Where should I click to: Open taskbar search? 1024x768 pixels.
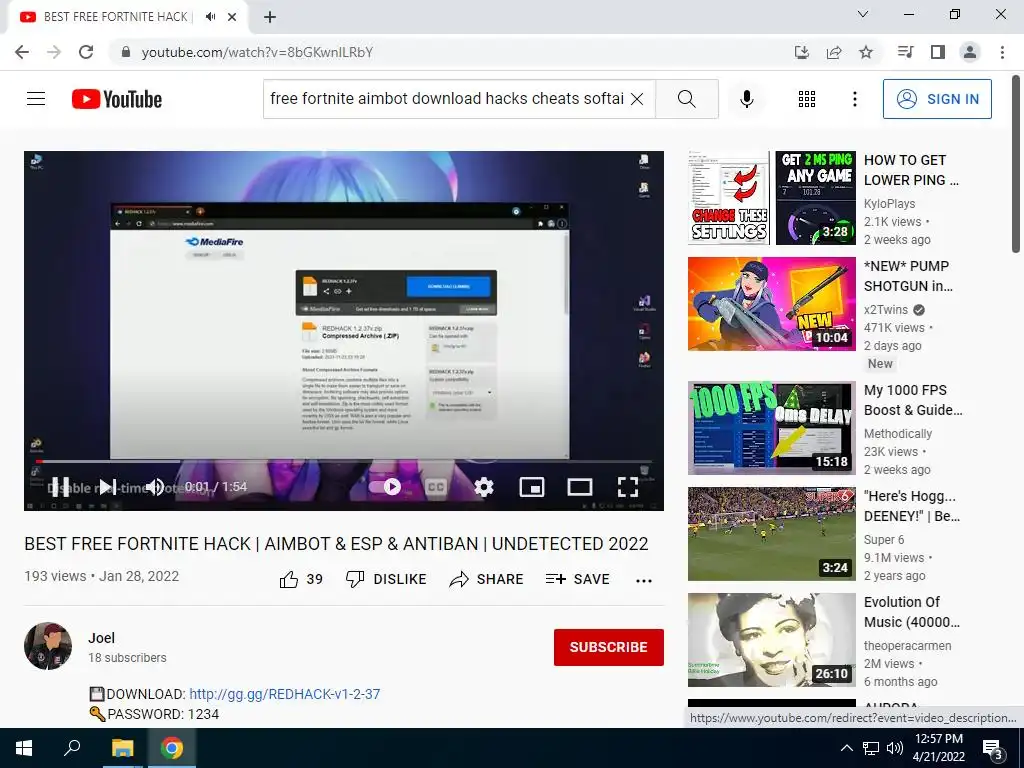point(72,748)
